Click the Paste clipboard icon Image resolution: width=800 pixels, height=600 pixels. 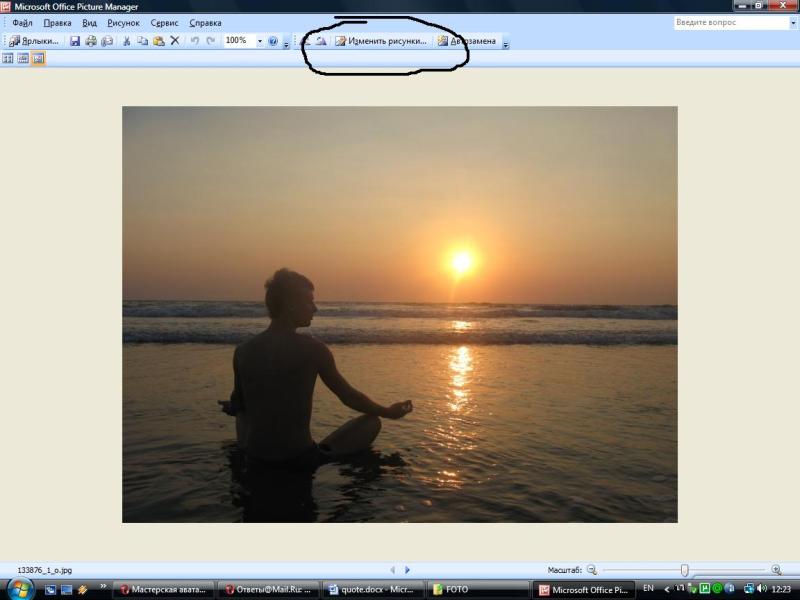click(158, 41)
